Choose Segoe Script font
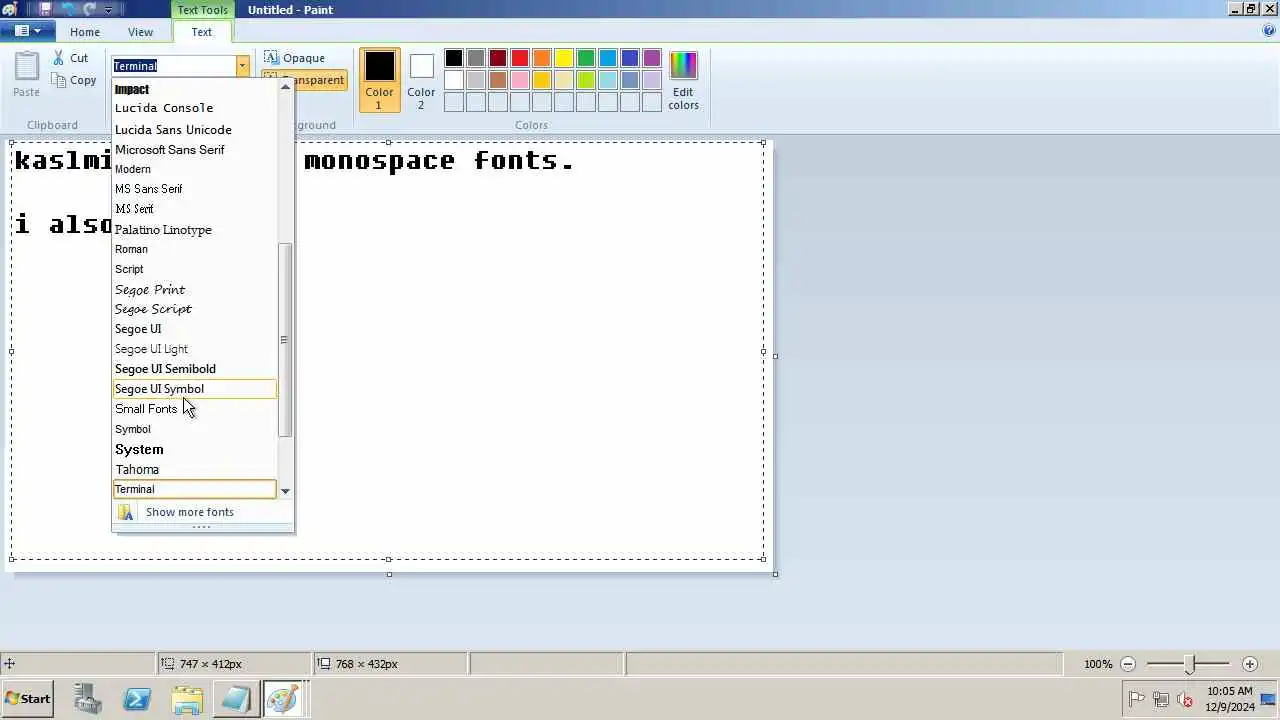The image size is (1280, 720). point(195,309)
